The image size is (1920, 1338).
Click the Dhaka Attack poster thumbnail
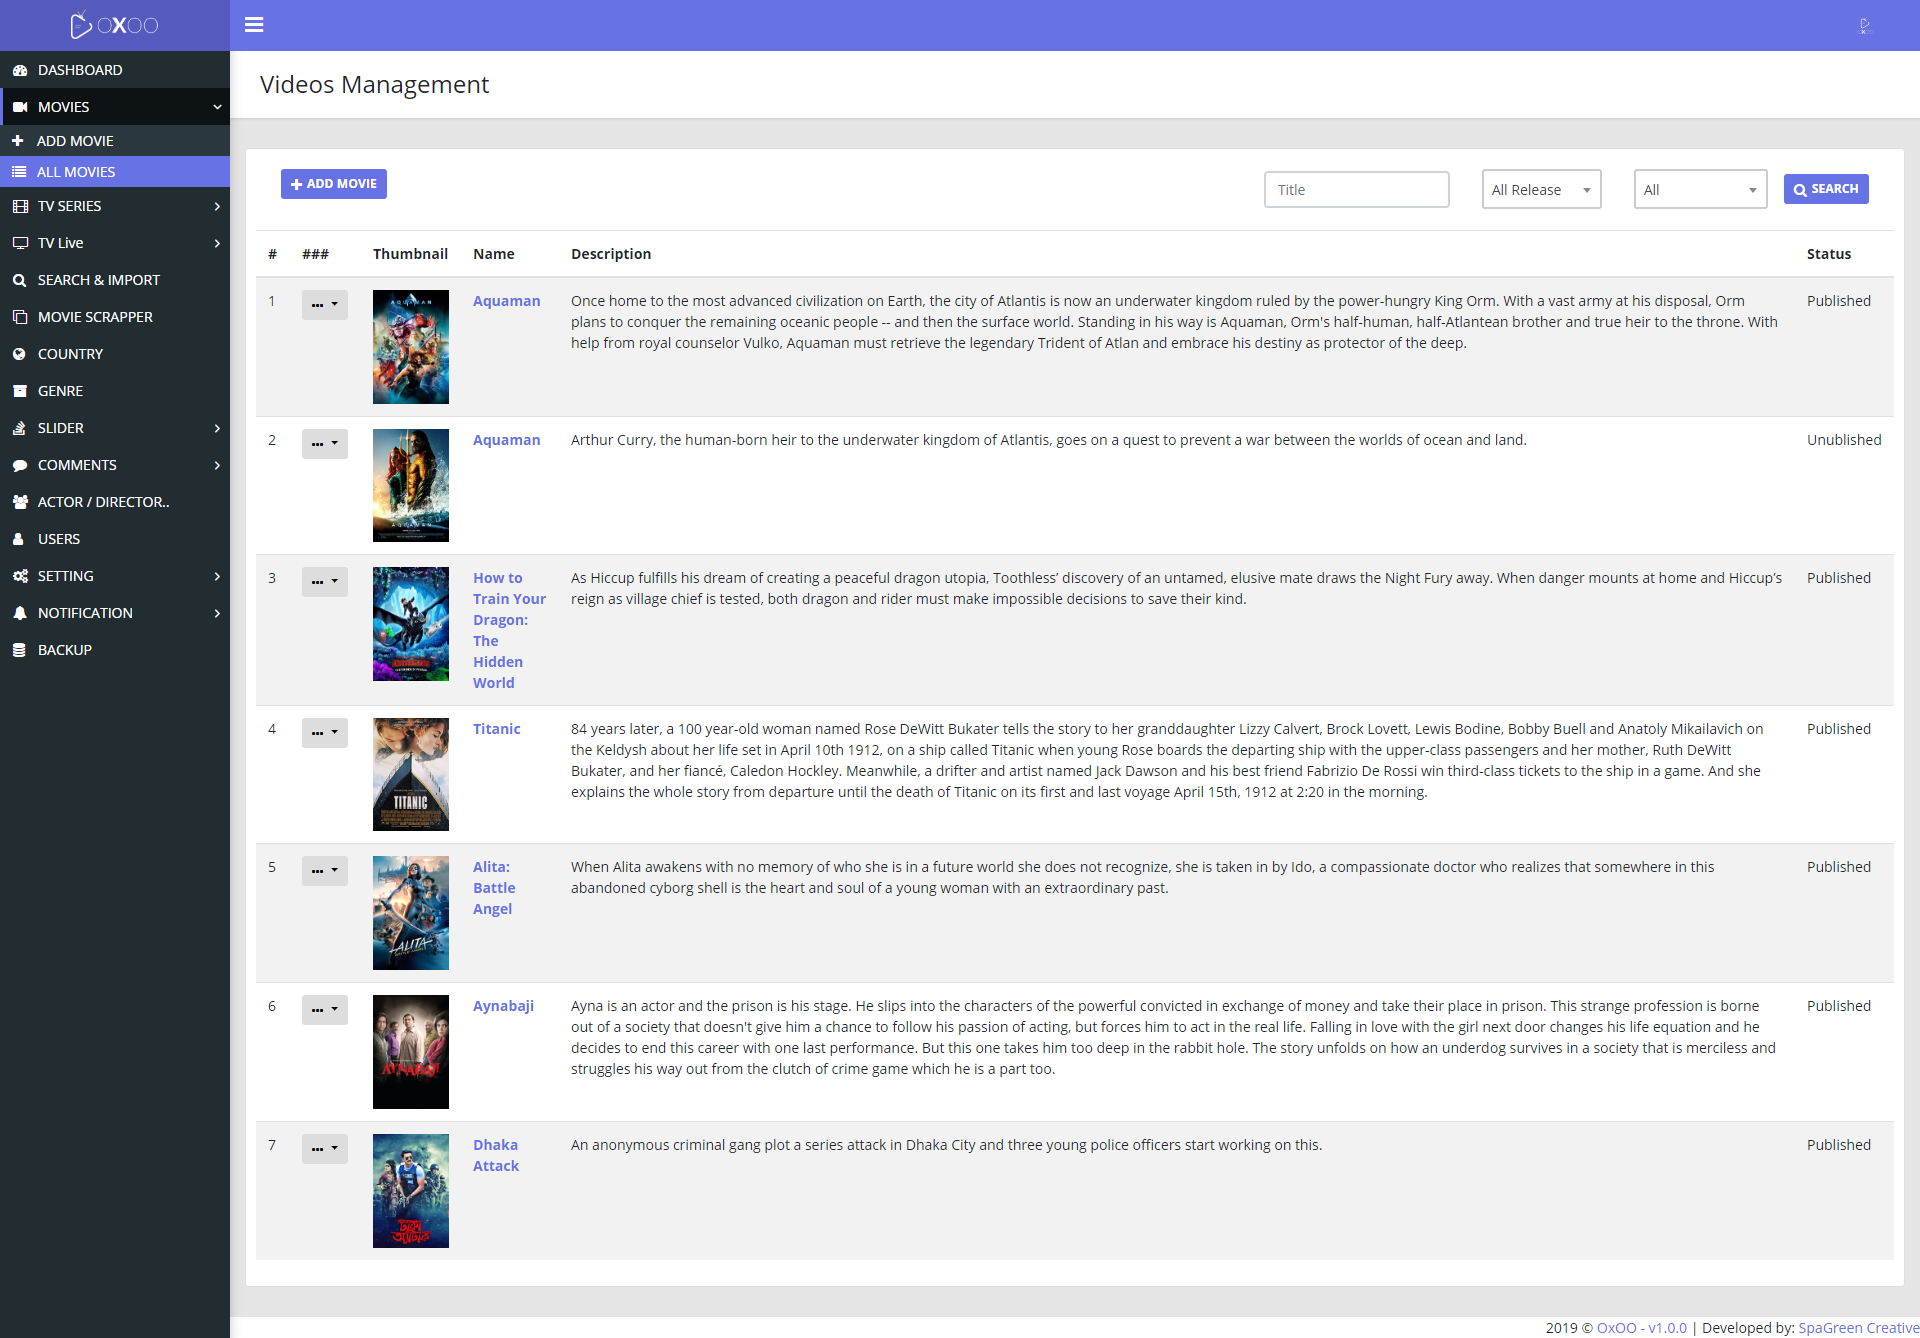[x=410, y=1190]
